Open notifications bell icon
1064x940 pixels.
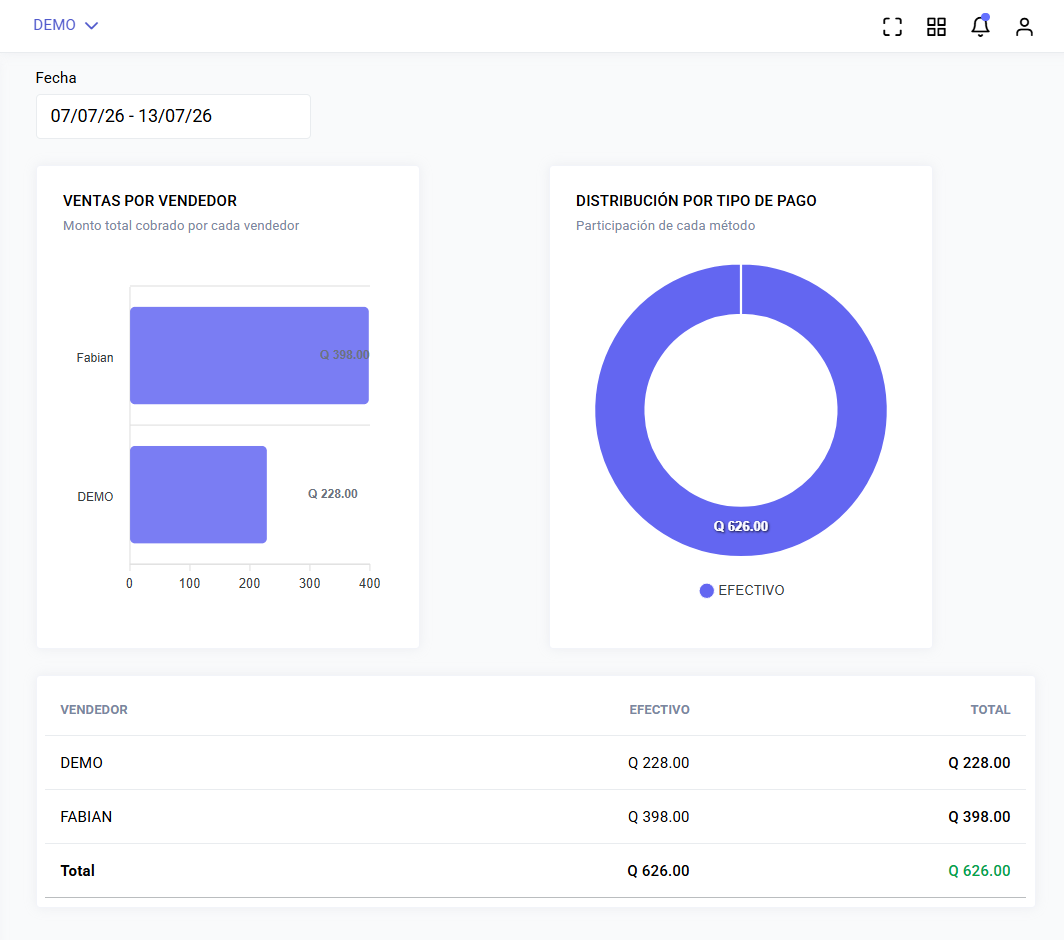980,26
